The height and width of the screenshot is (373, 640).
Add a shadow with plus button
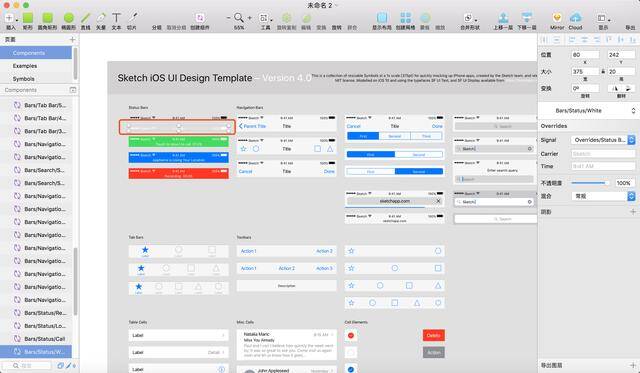click(633, 212)
